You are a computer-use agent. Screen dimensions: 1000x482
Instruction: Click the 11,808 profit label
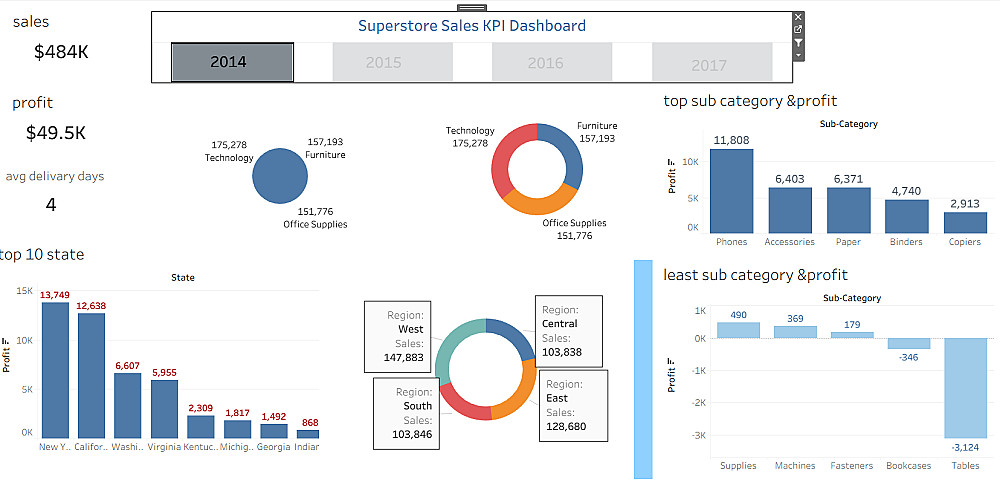click(x=732, y=140)
